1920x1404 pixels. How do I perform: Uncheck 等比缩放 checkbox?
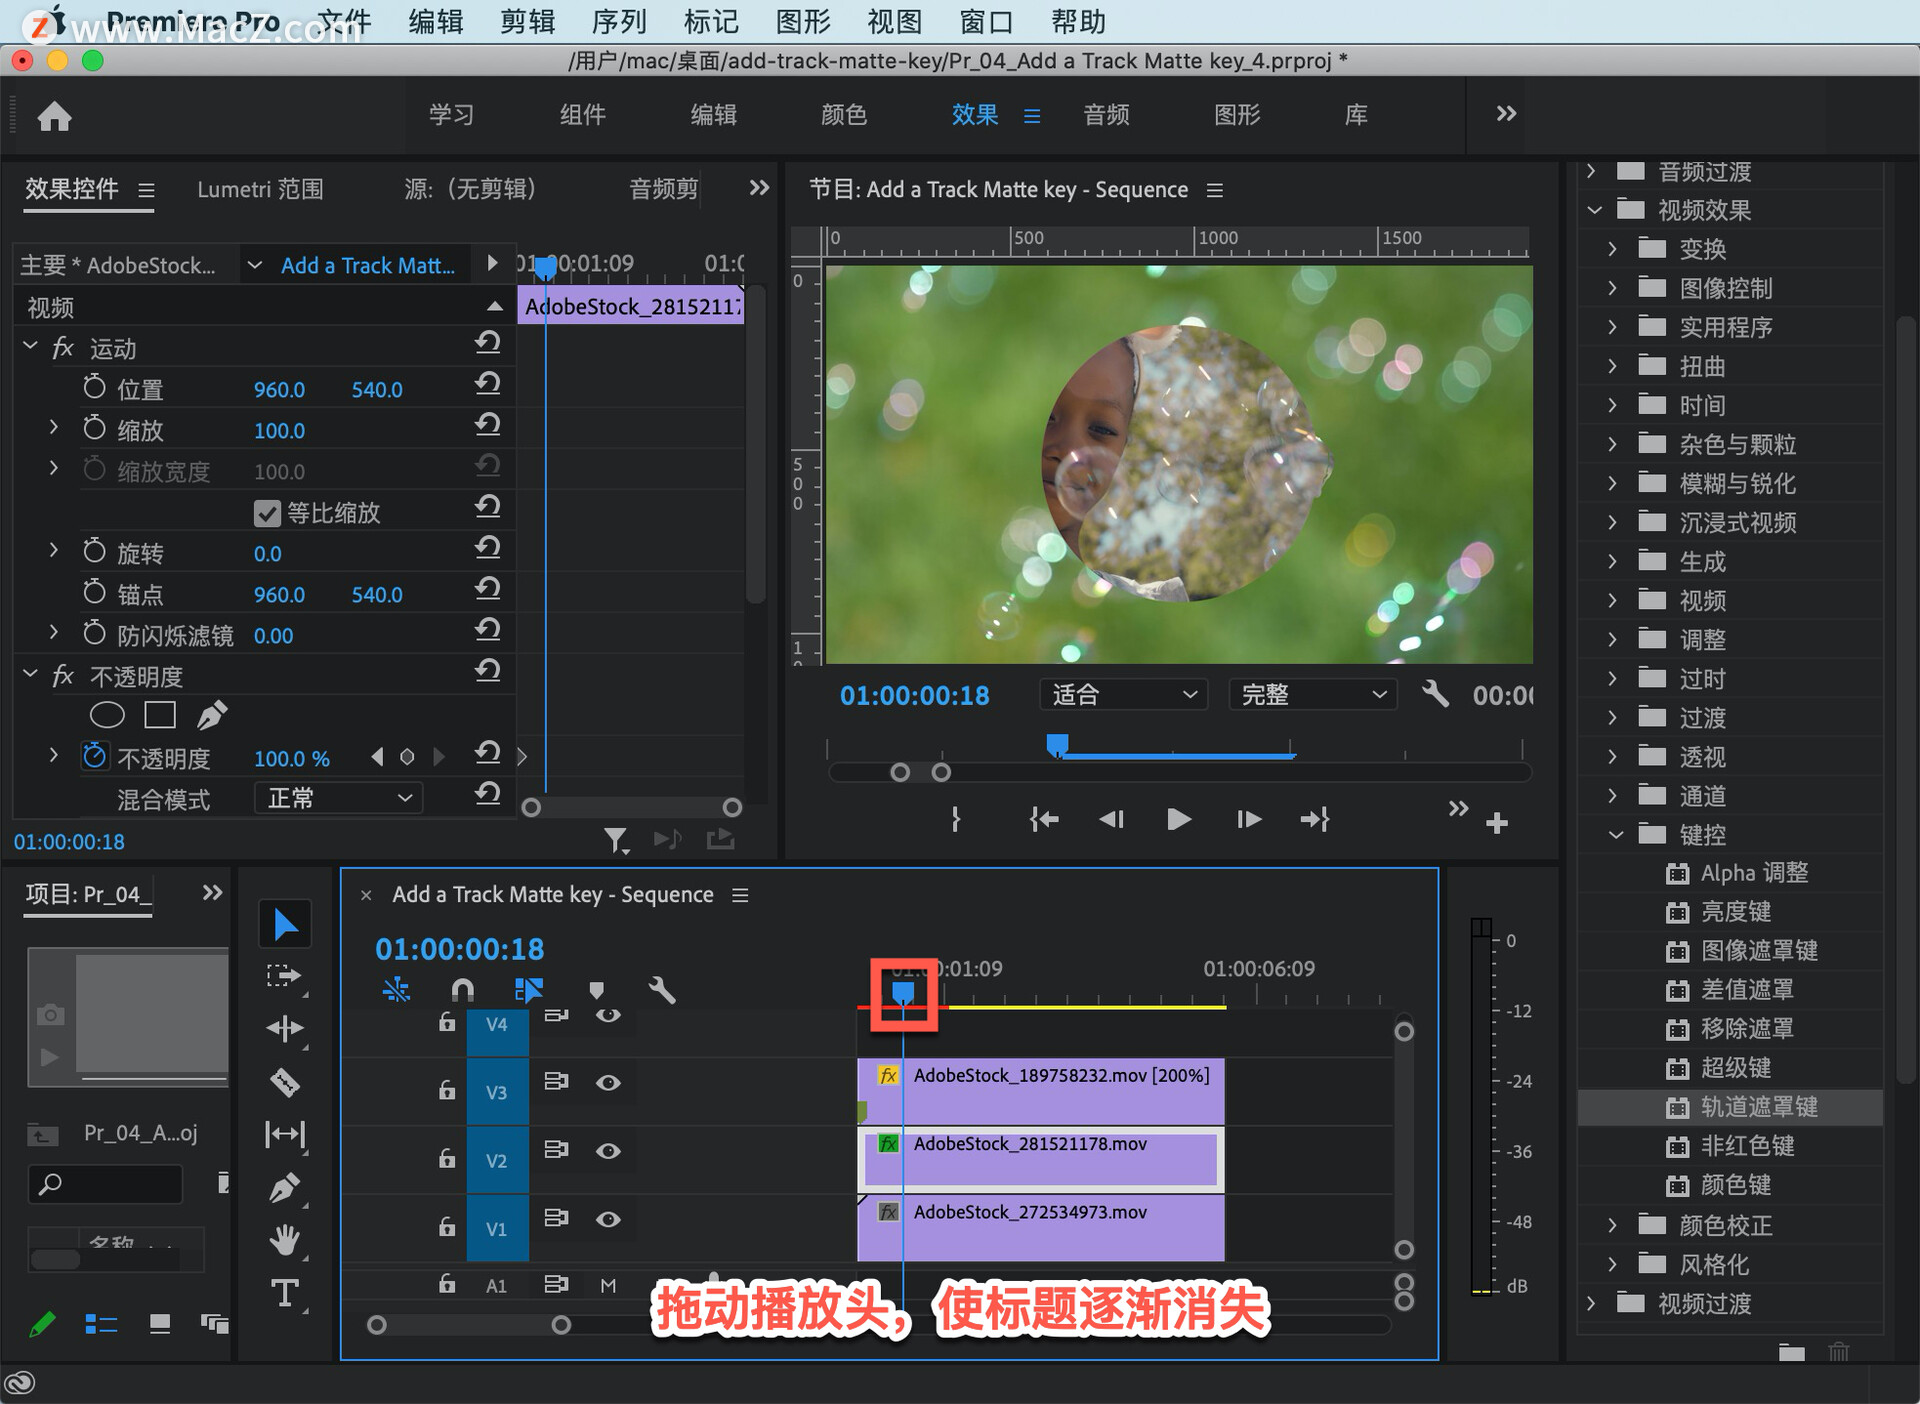267,513
